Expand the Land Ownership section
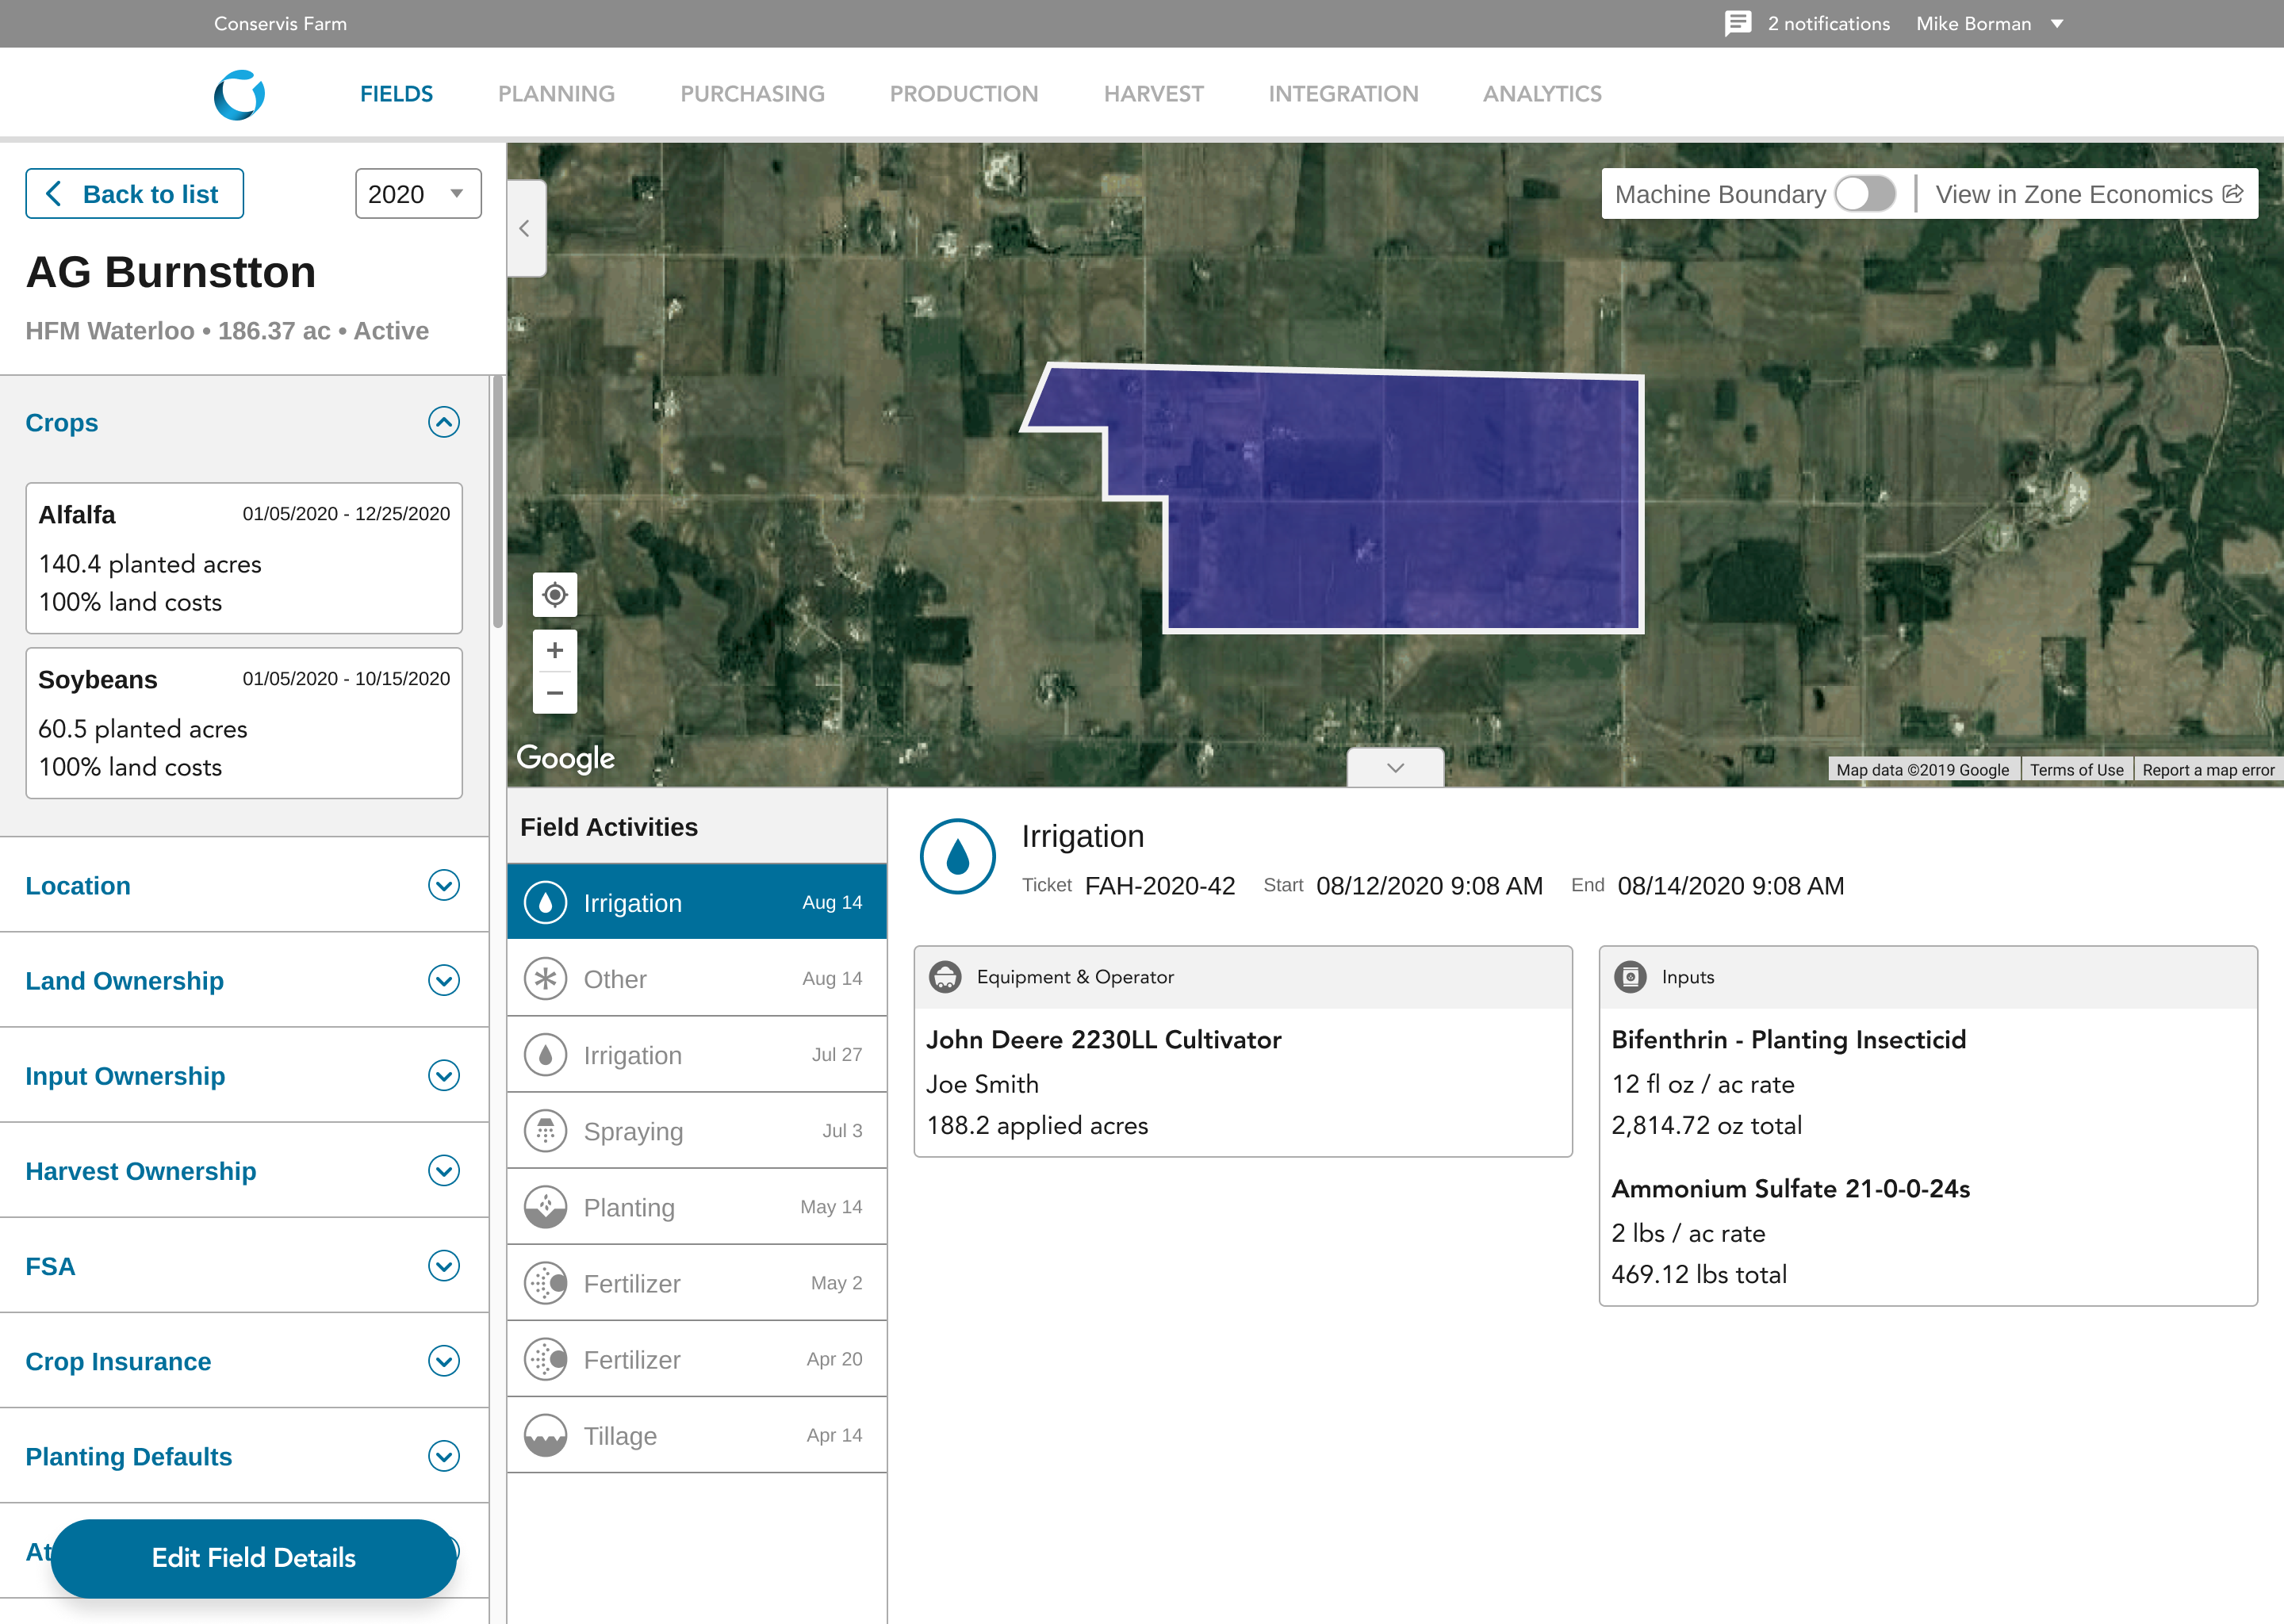This screenshot has height=1624, width=2284. pos(444,980)
